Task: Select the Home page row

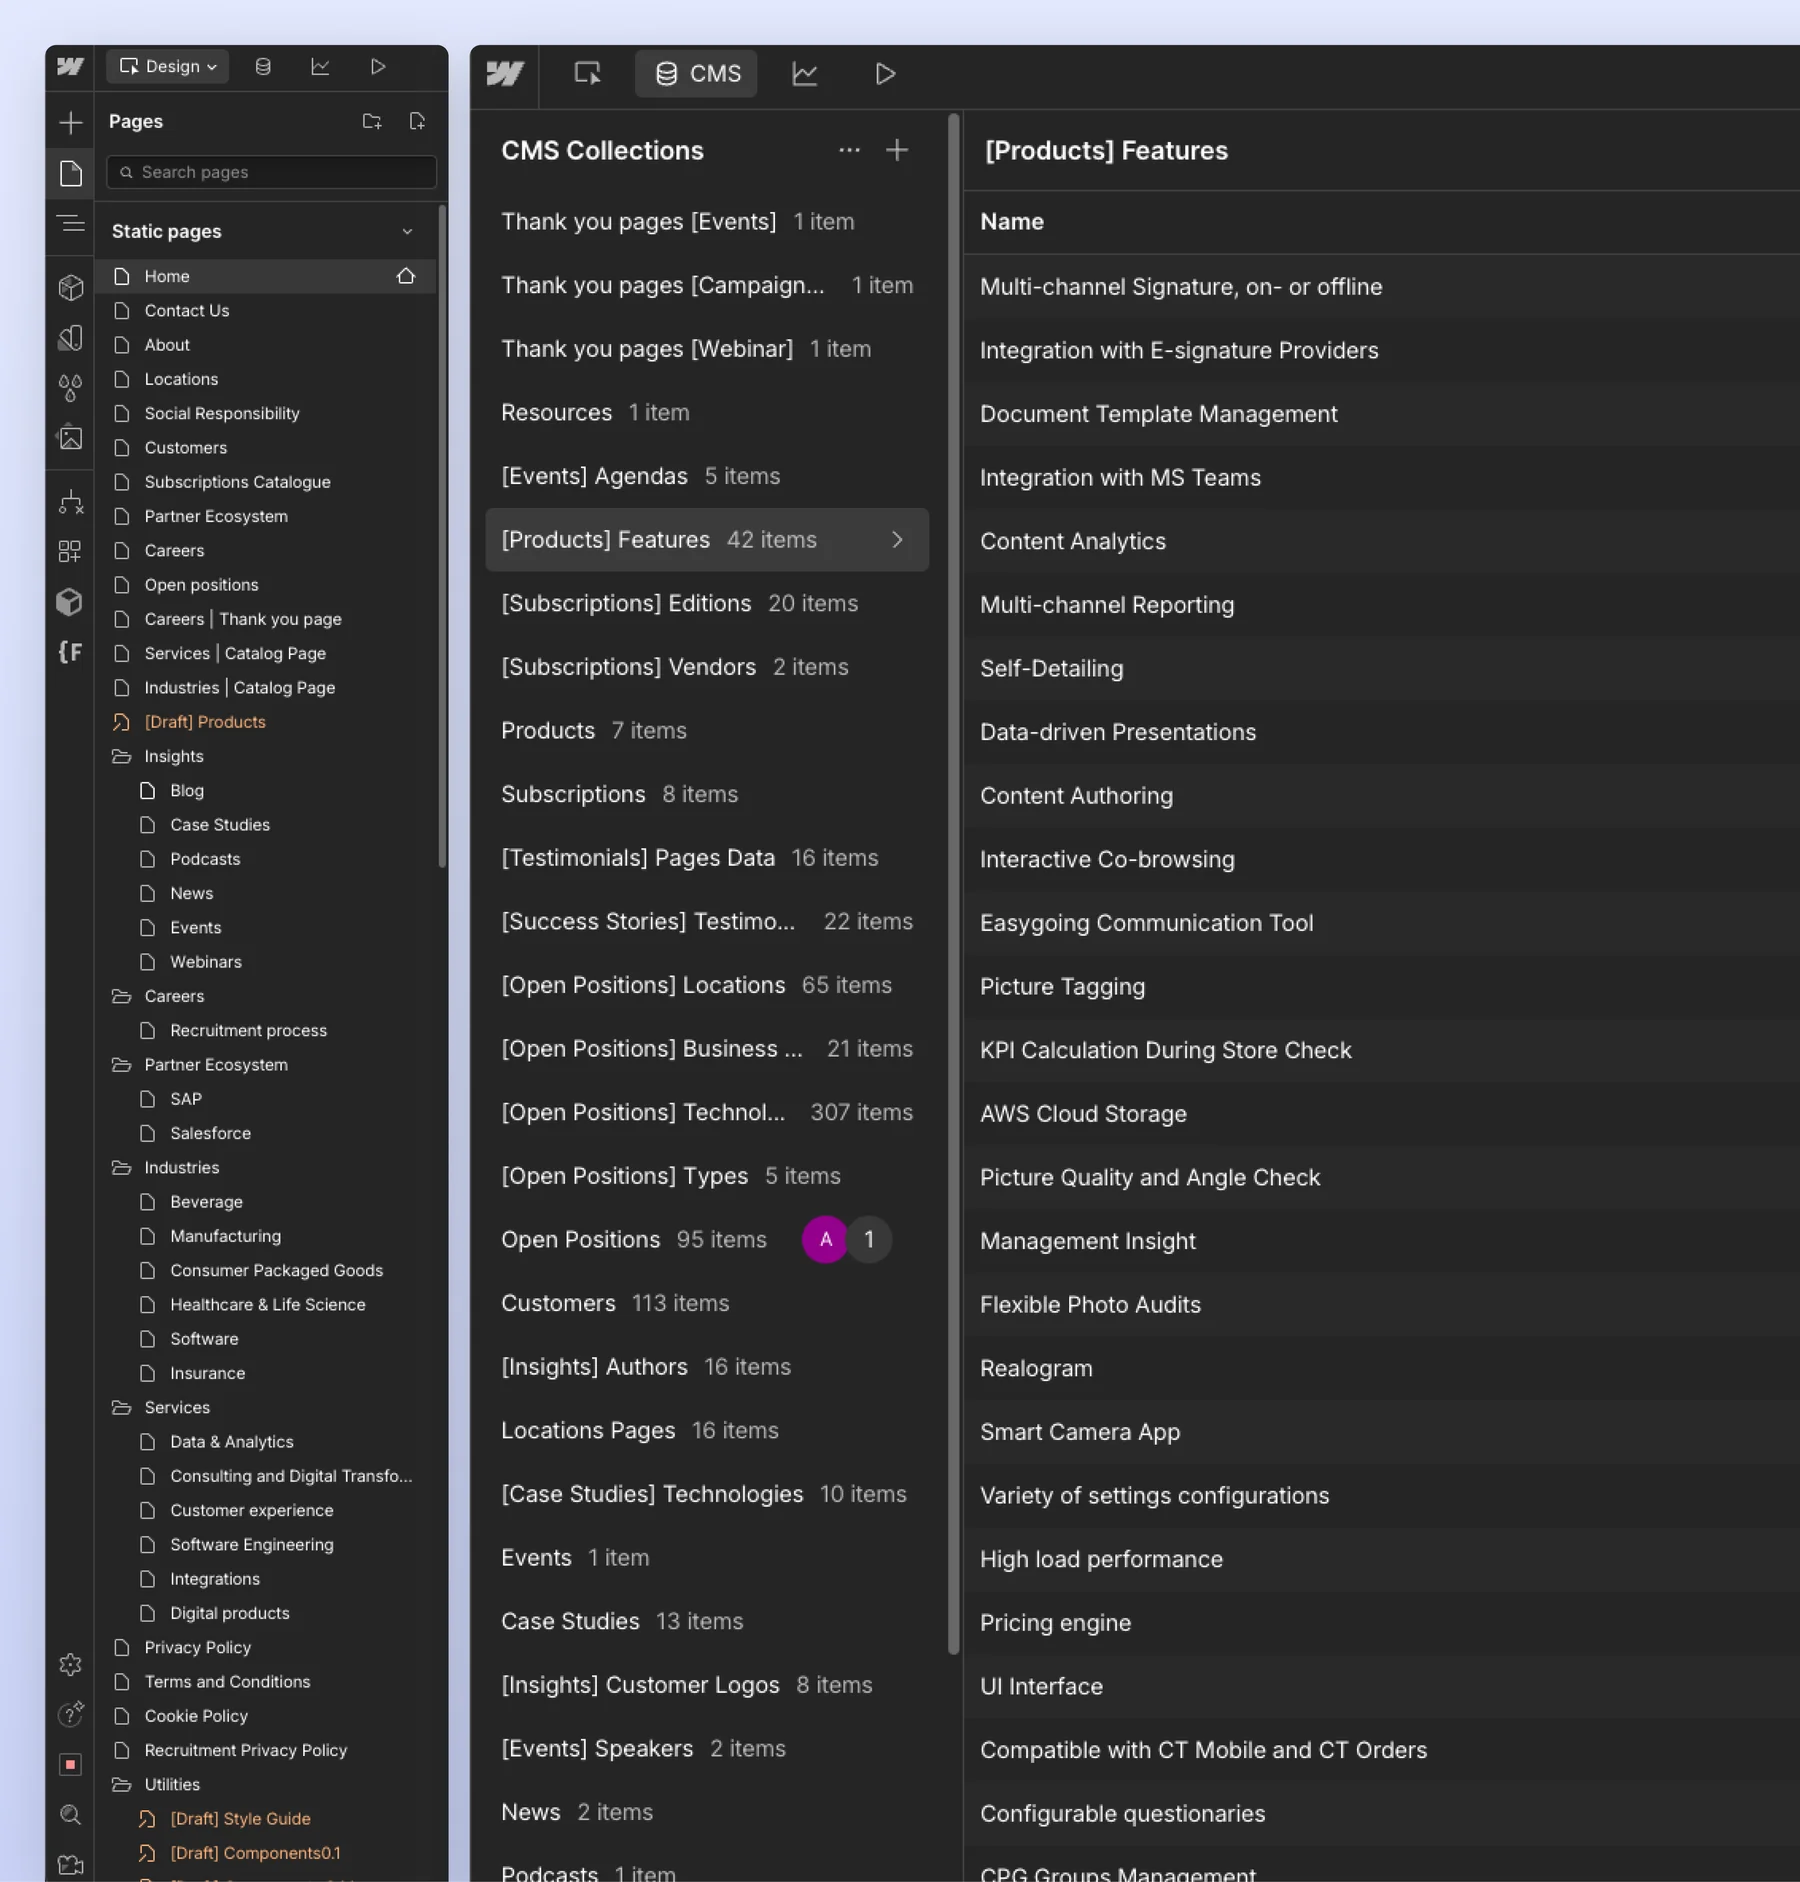Action: coord(266,276)
